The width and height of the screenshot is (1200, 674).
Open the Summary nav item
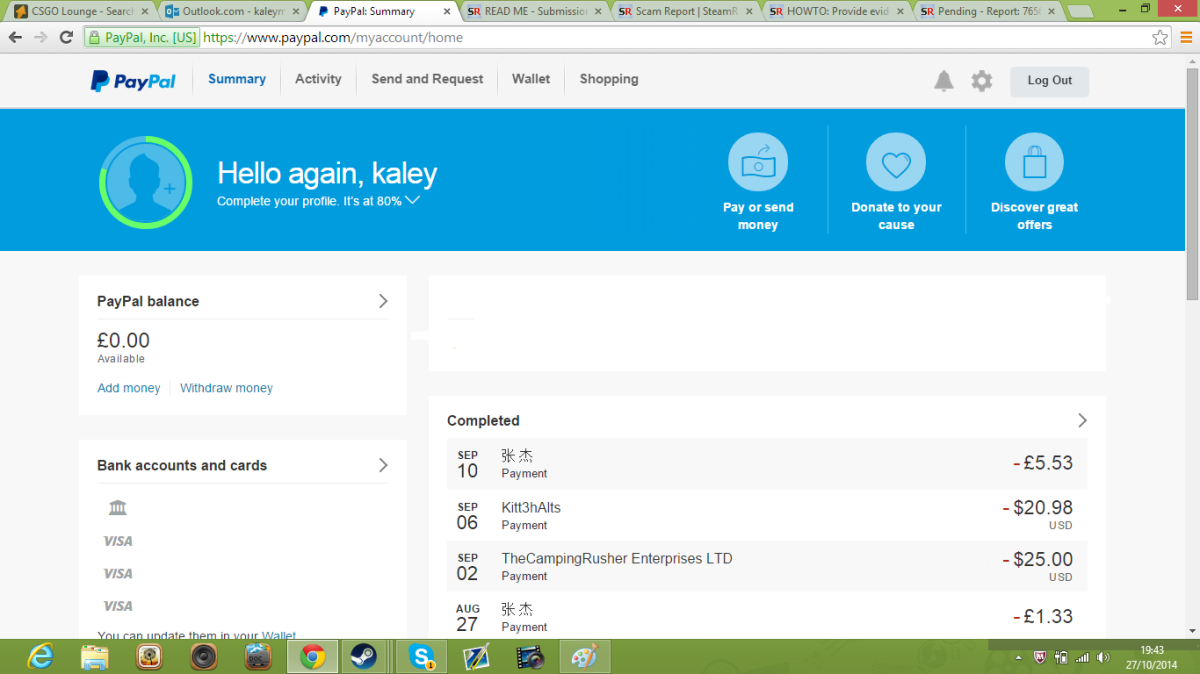(237, 79)
